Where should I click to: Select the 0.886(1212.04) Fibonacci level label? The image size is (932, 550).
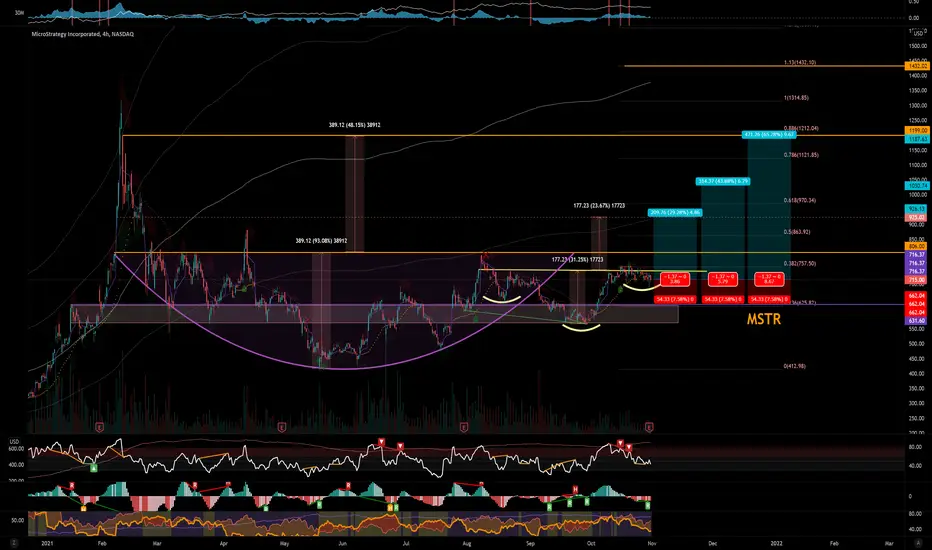(x=801, y=128)
